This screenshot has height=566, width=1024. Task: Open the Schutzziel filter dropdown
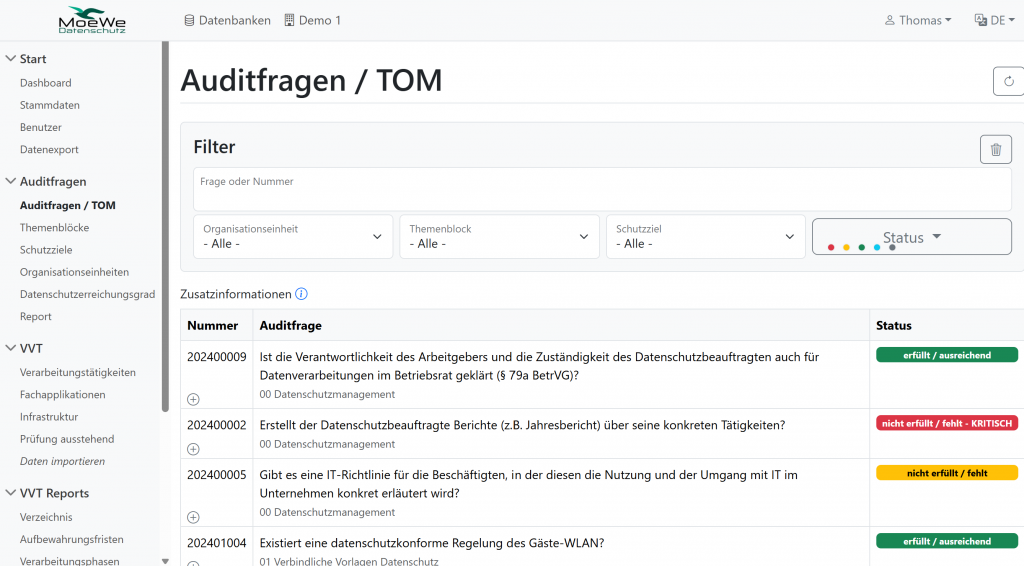point(705,237)
